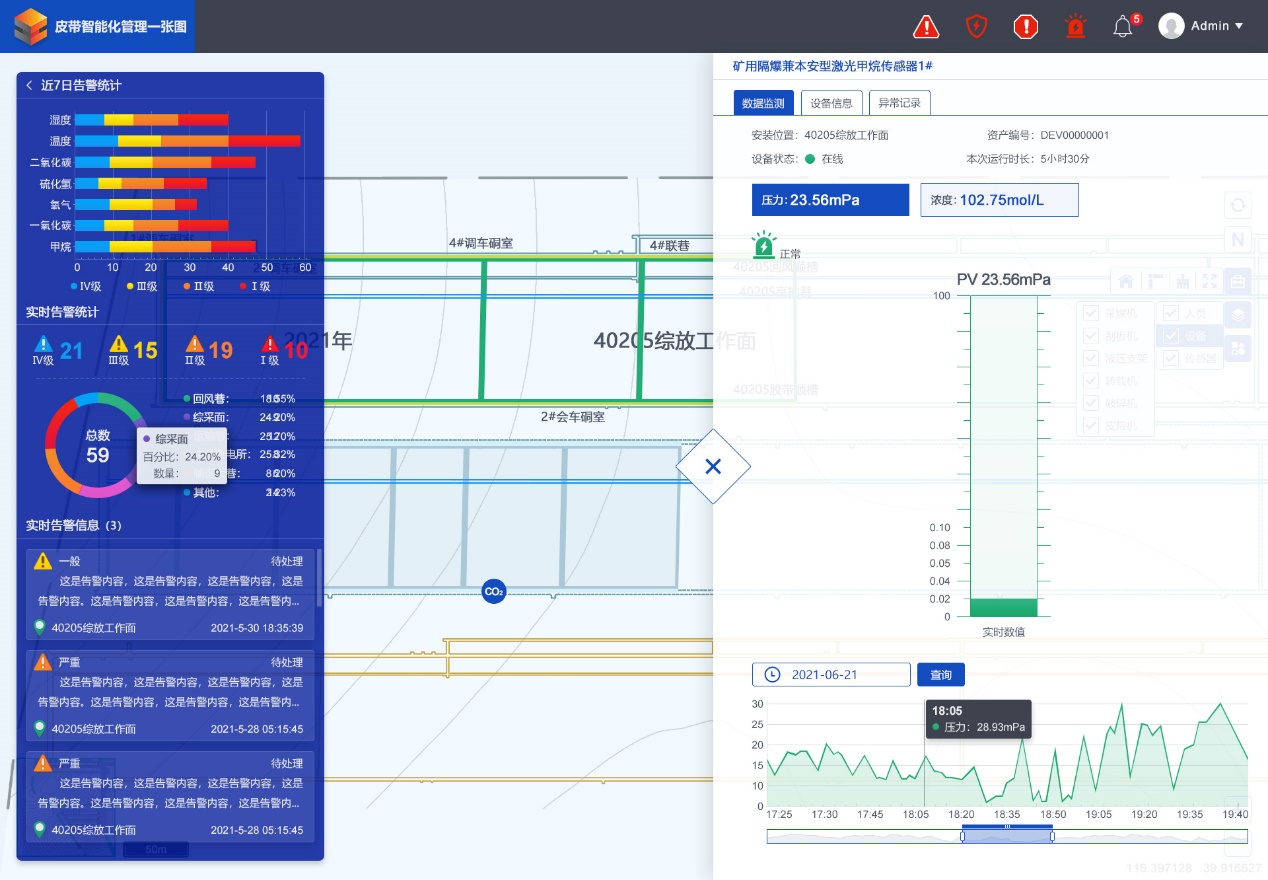This screenshot has width=1268, height=880.
Task: Toggle the 传感器 checkbox
Action: pyautogui.click(x=1171, y=358)
